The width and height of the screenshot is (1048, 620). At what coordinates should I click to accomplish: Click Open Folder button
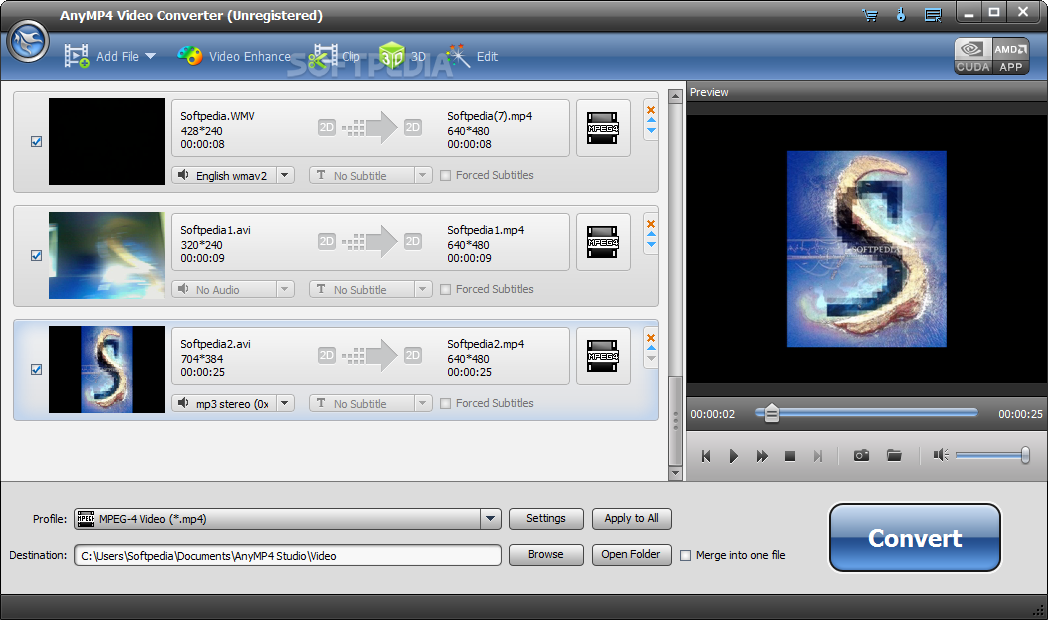(632, 555)
